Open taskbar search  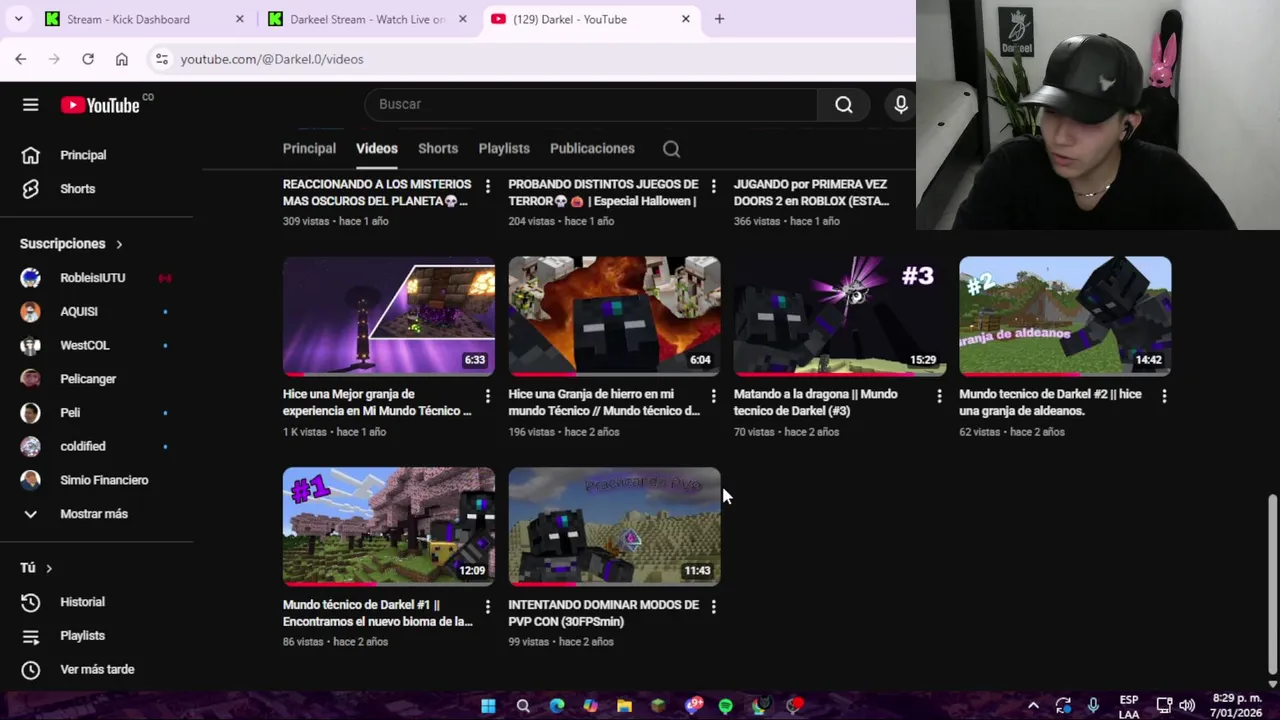point(523,706)
